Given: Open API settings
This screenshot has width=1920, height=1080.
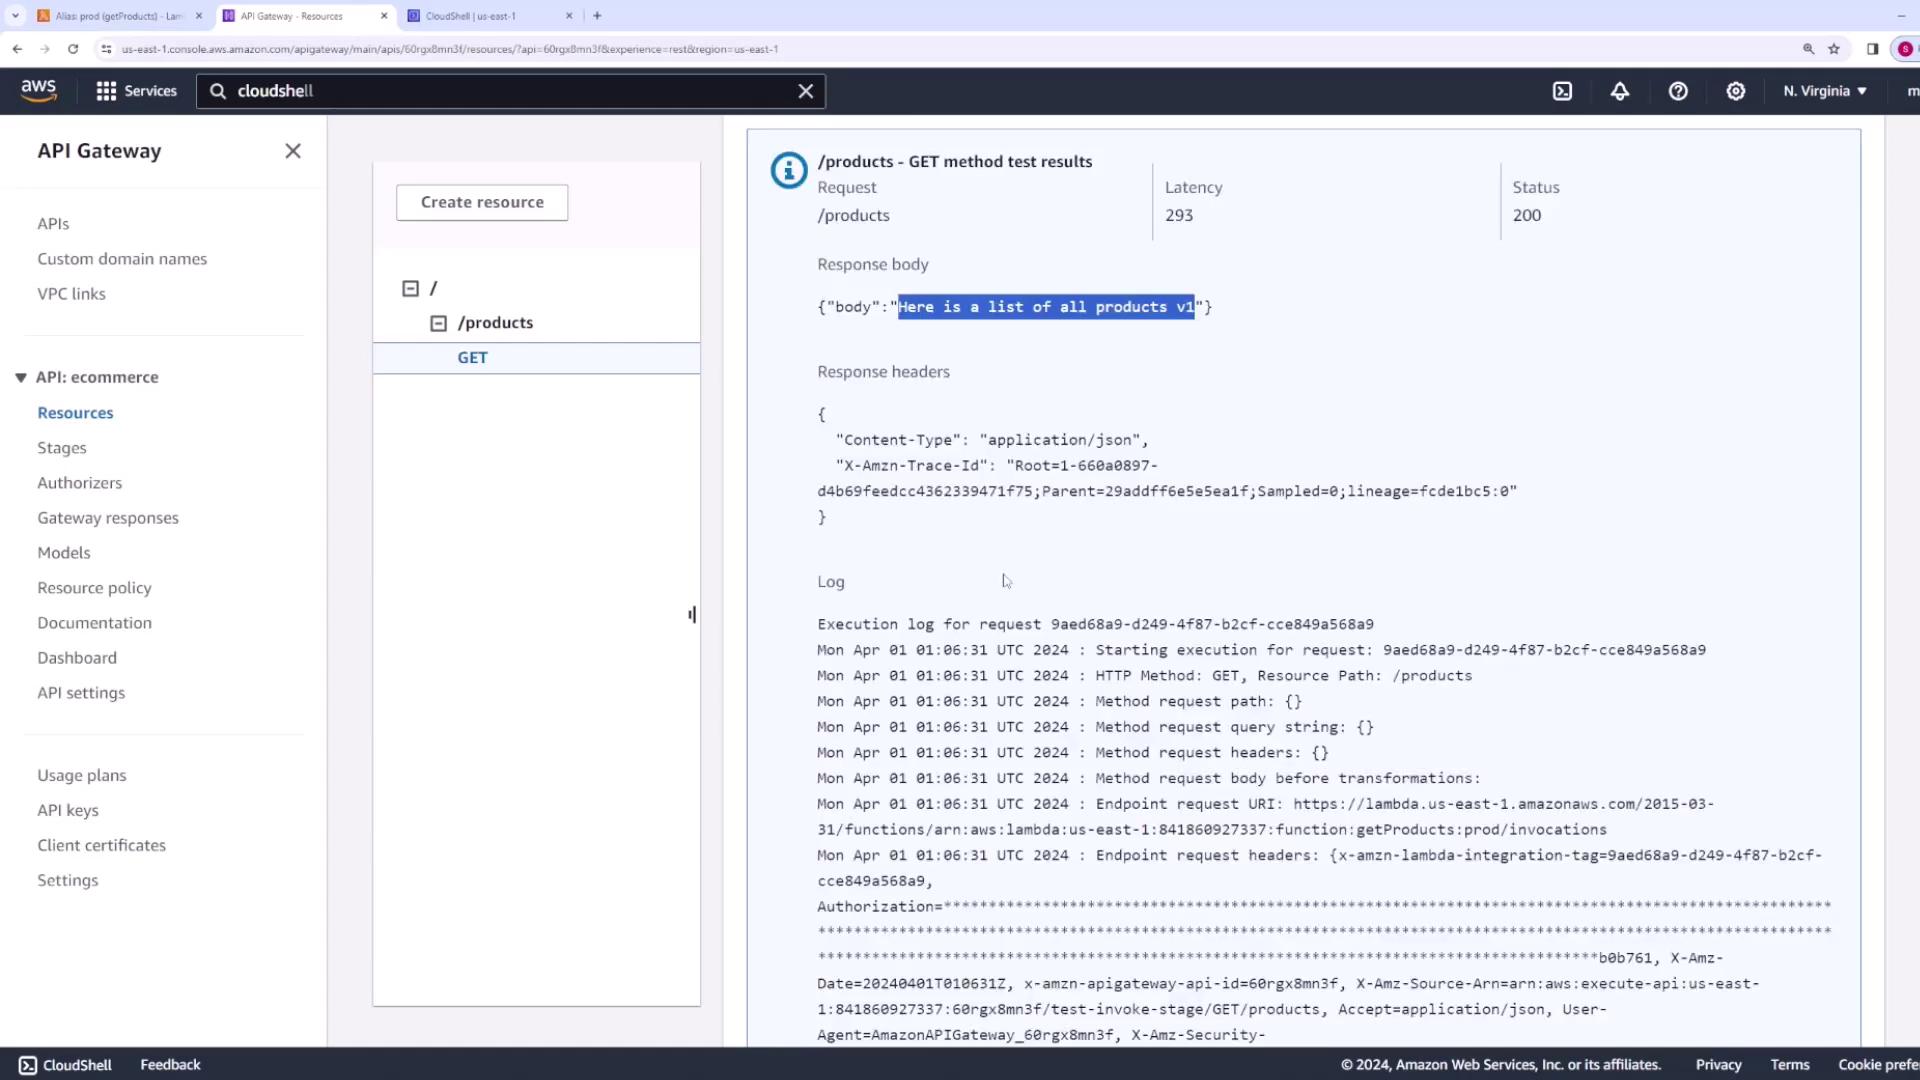Looking at the screenshot, I should (x=81, y=693).
